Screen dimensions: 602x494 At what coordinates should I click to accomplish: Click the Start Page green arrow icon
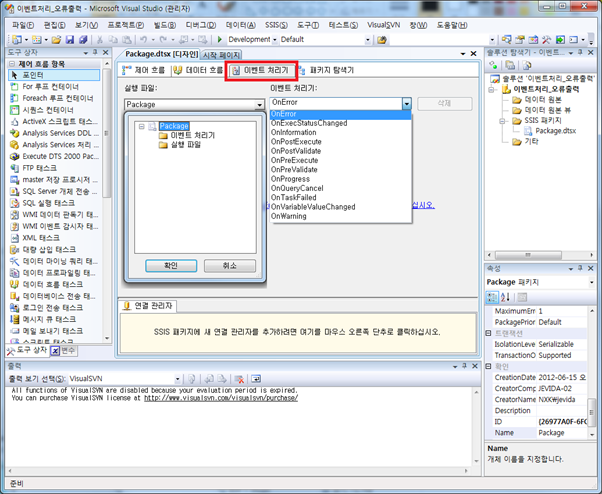(560, 40)
